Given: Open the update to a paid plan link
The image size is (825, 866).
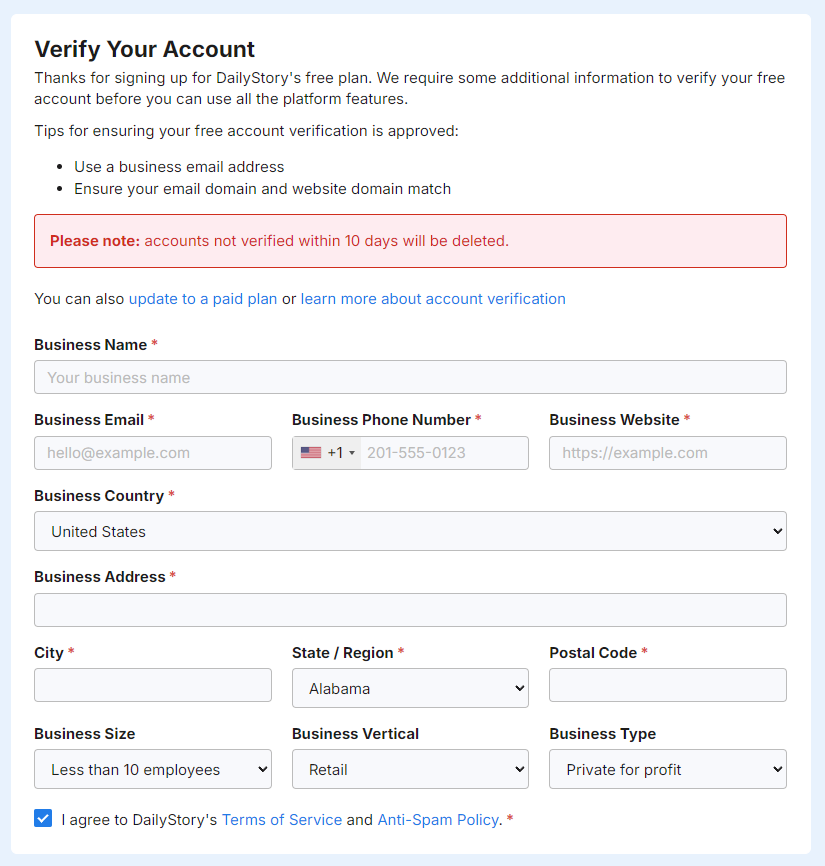Looking at the screenshot, I should point(203,299).
